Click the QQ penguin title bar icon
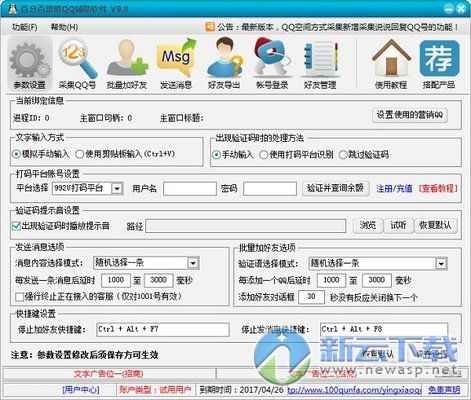Viewport: 471px width, 400px height. click(13, 9)
